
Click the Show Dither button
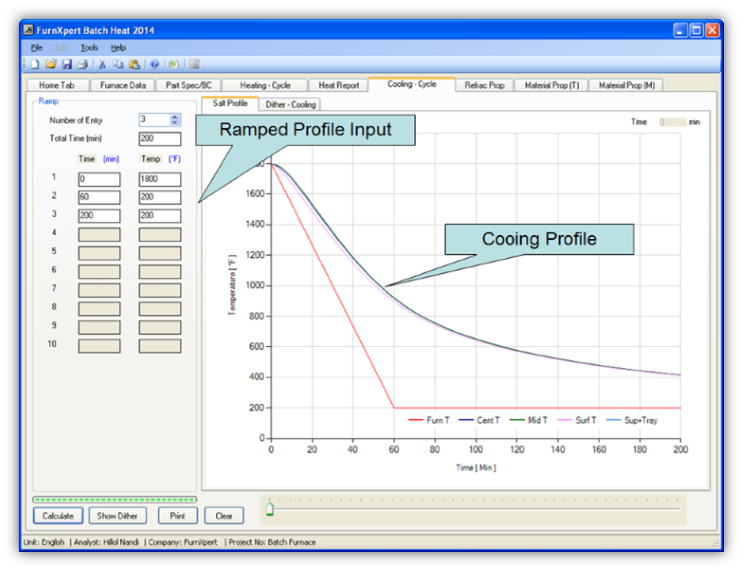tap(117, 516)
